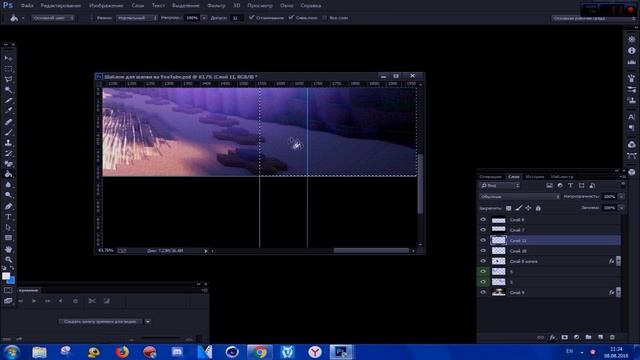Switch to the Операции tab
Screen dimensions: 640x360
pos(491,177)
